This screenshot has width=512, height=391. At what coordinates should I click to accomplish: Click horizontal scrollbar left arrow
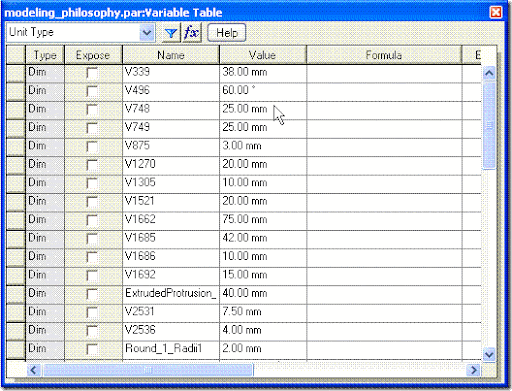(33, 370)
